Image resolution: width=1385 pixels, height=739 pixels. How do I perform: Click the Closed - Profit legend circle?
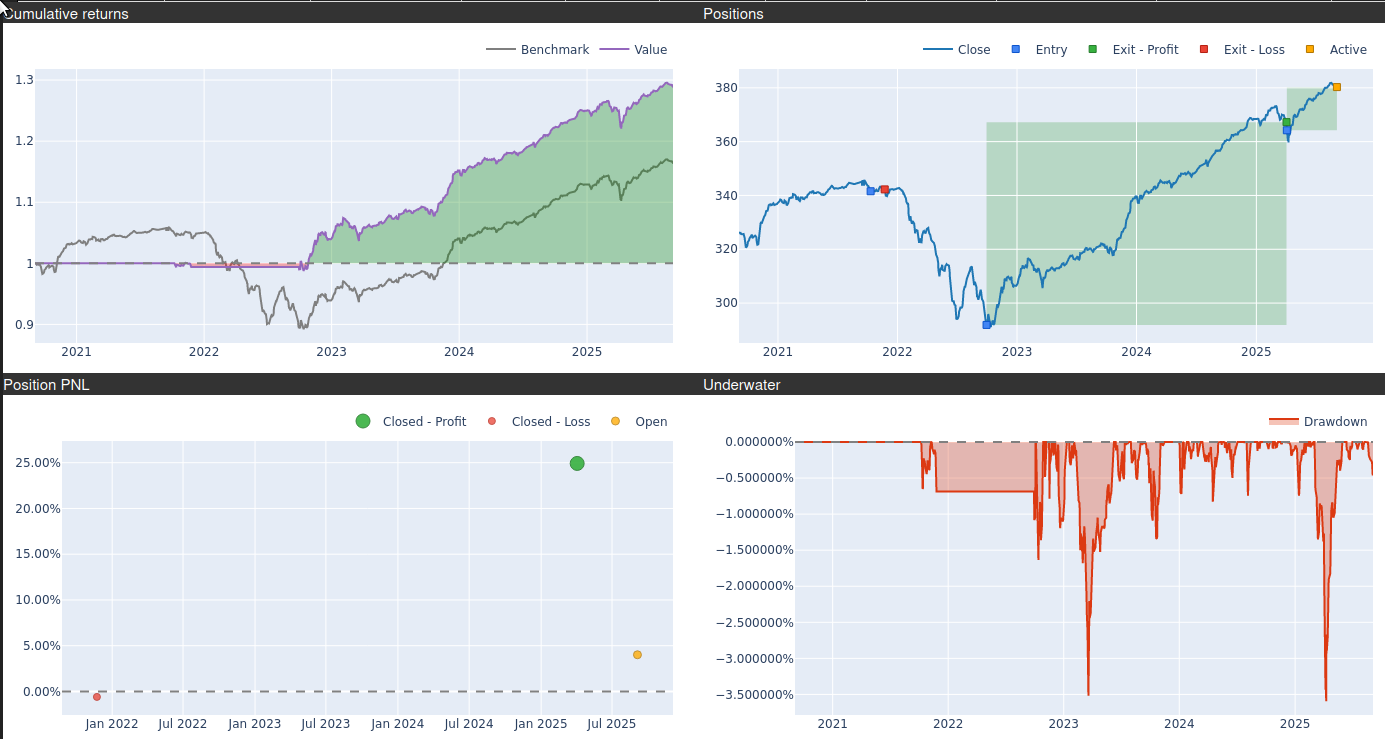pos(363,421)
